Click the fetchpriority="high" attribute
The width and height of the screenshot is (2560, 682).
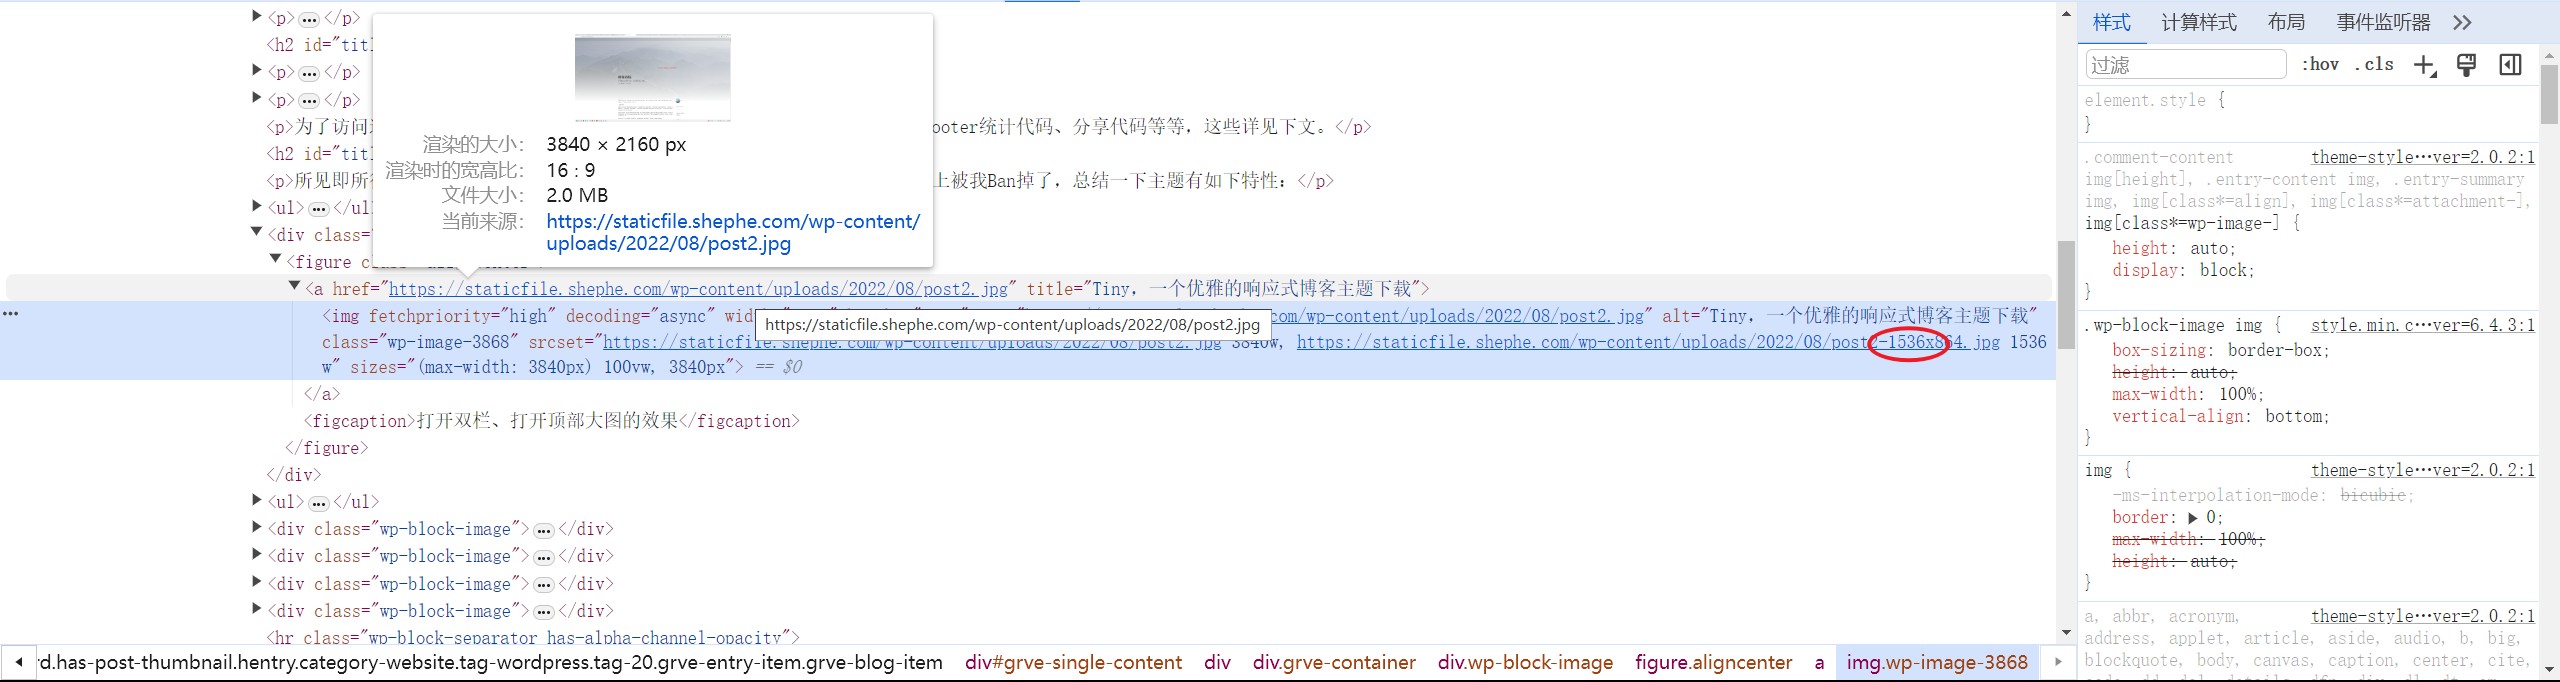point(462,316)
